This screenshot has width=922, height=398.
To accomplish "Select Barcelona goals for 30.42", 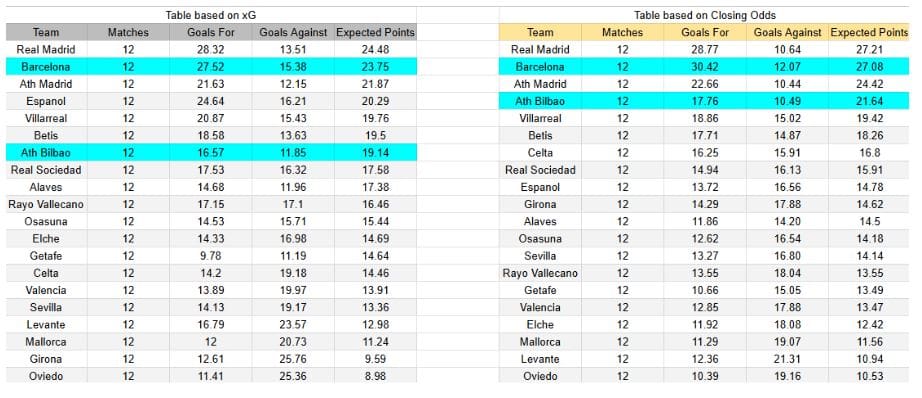I will pos(704,66).
